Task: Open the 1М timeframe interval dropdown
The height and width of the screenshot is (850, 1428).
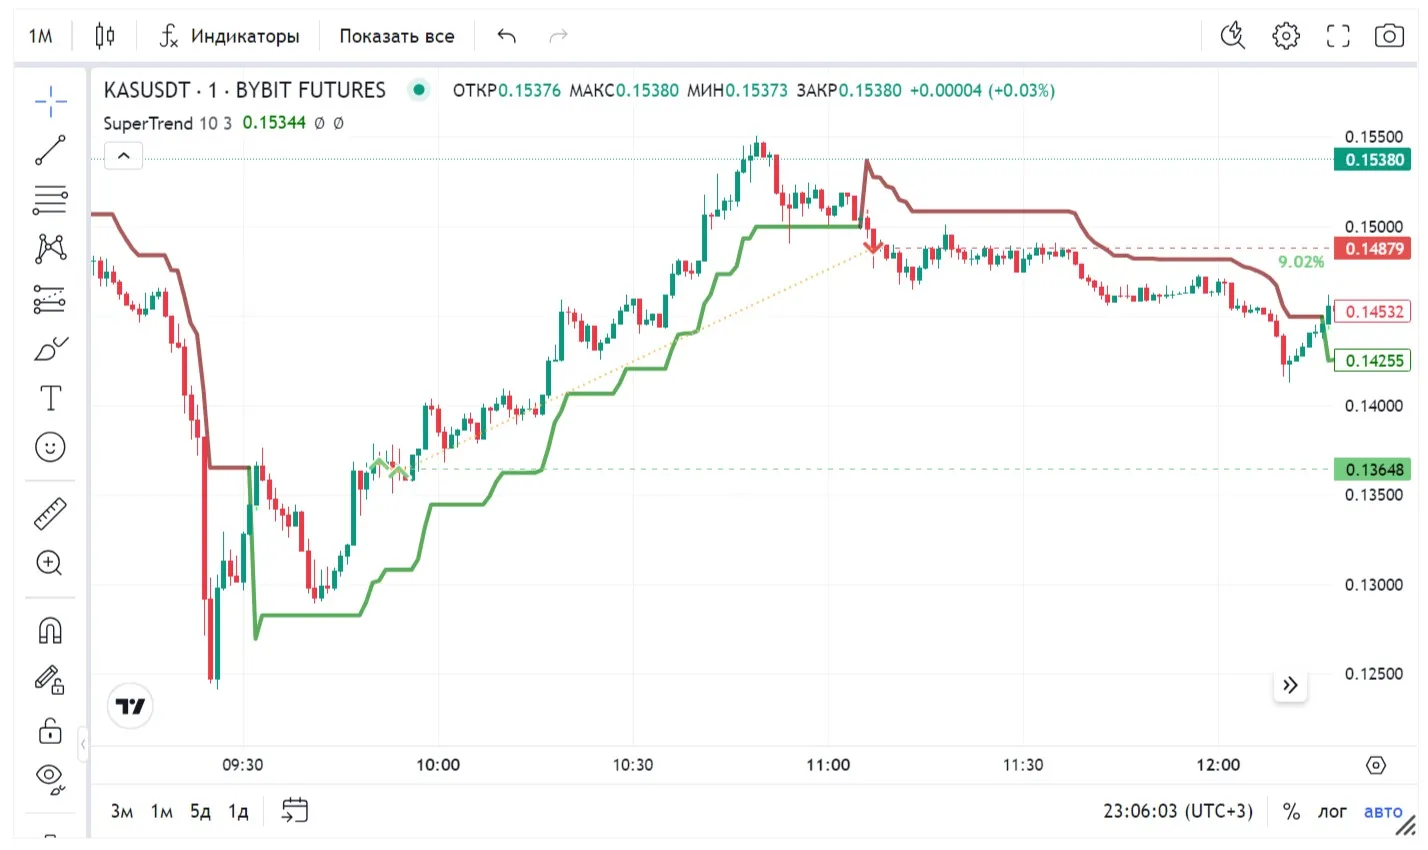Action: [41, 36]
